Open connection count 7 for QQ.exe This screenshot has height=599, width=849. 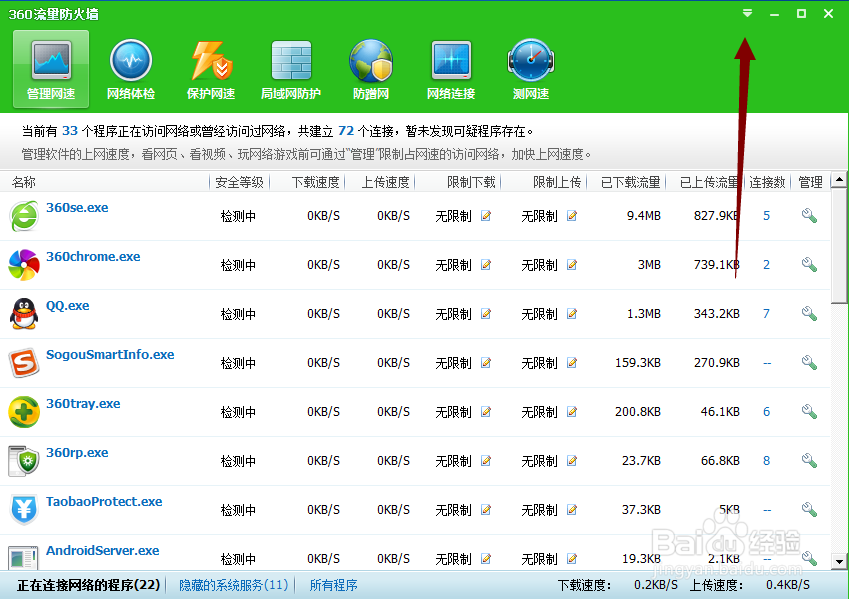click(x=766, y=314)
